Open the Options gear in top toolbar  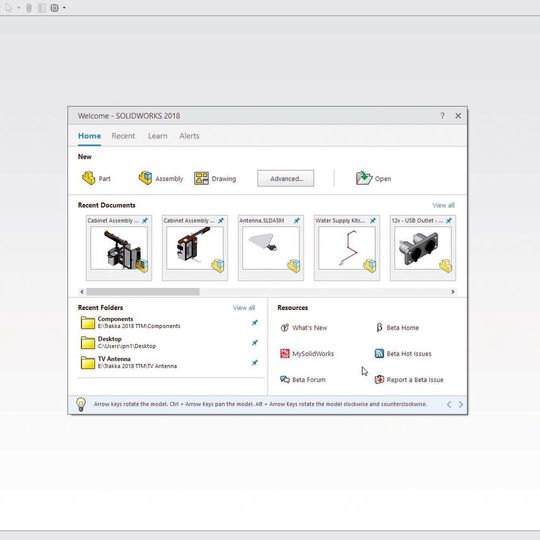tap(54, 8)
